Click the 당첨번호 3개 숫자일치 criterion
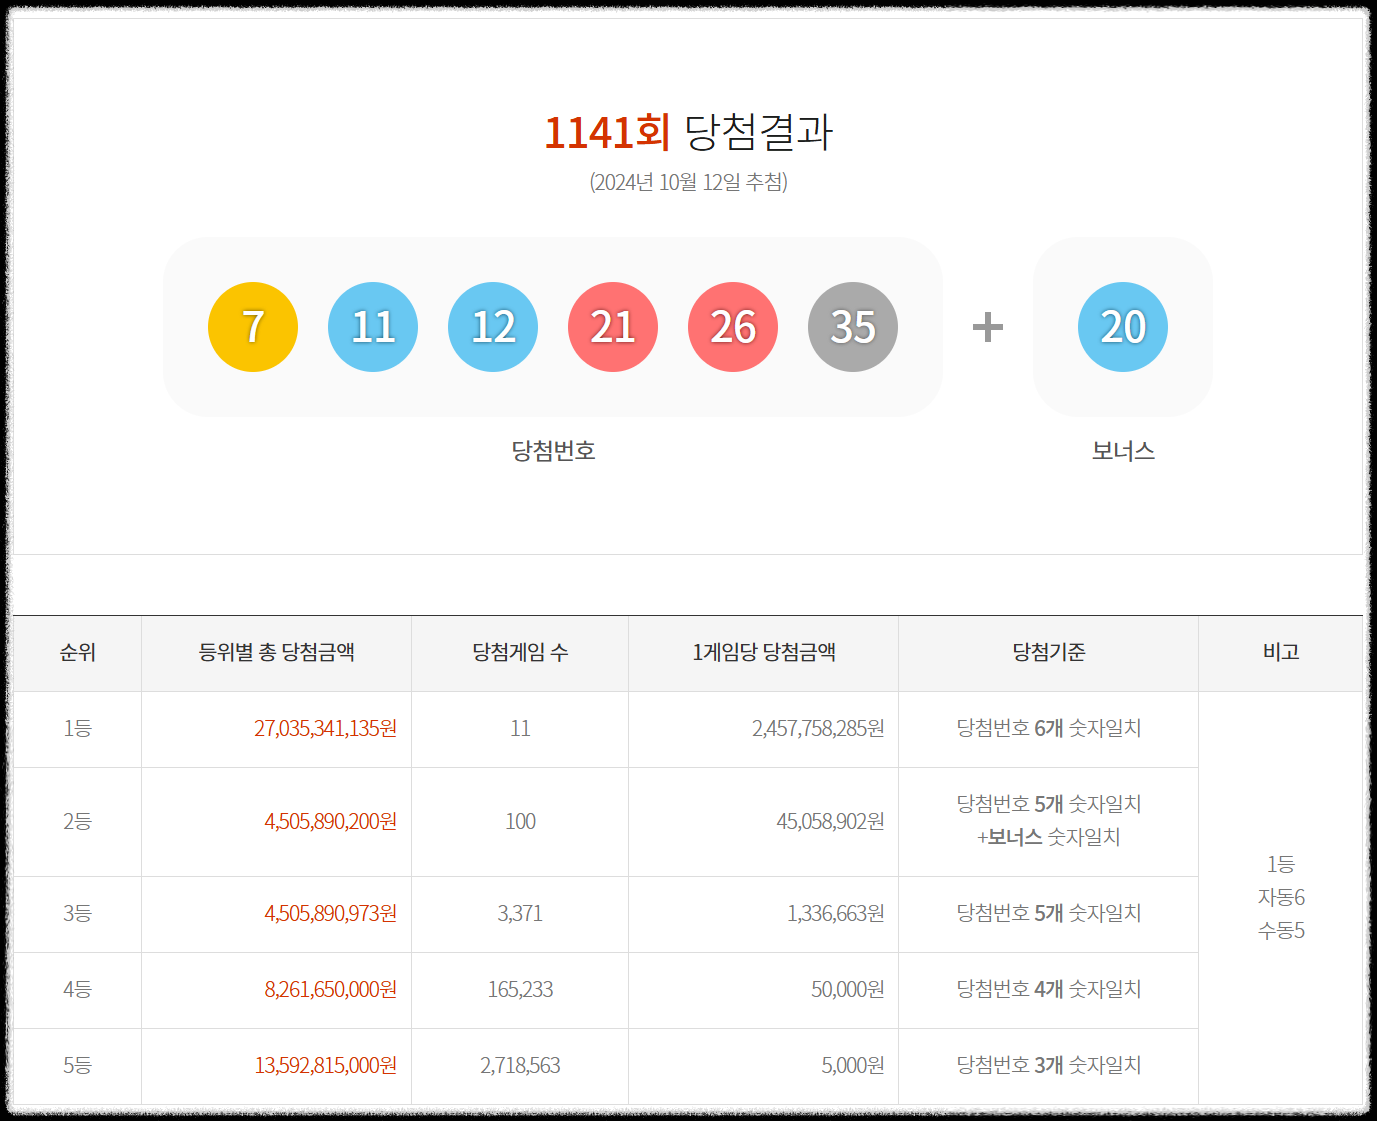The width and height of the screenshot is (1377, 1121). 1049,1066
